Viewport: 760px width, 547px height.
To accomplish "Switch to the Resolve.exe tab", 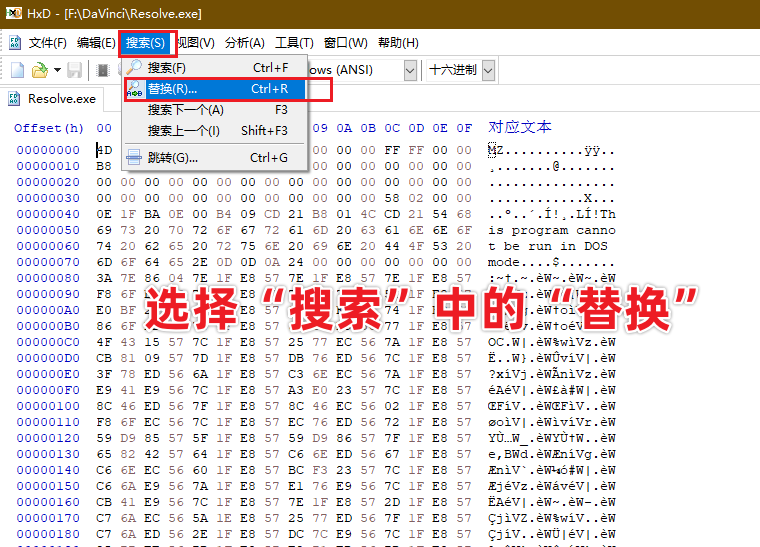I will [x=52, y=99].
